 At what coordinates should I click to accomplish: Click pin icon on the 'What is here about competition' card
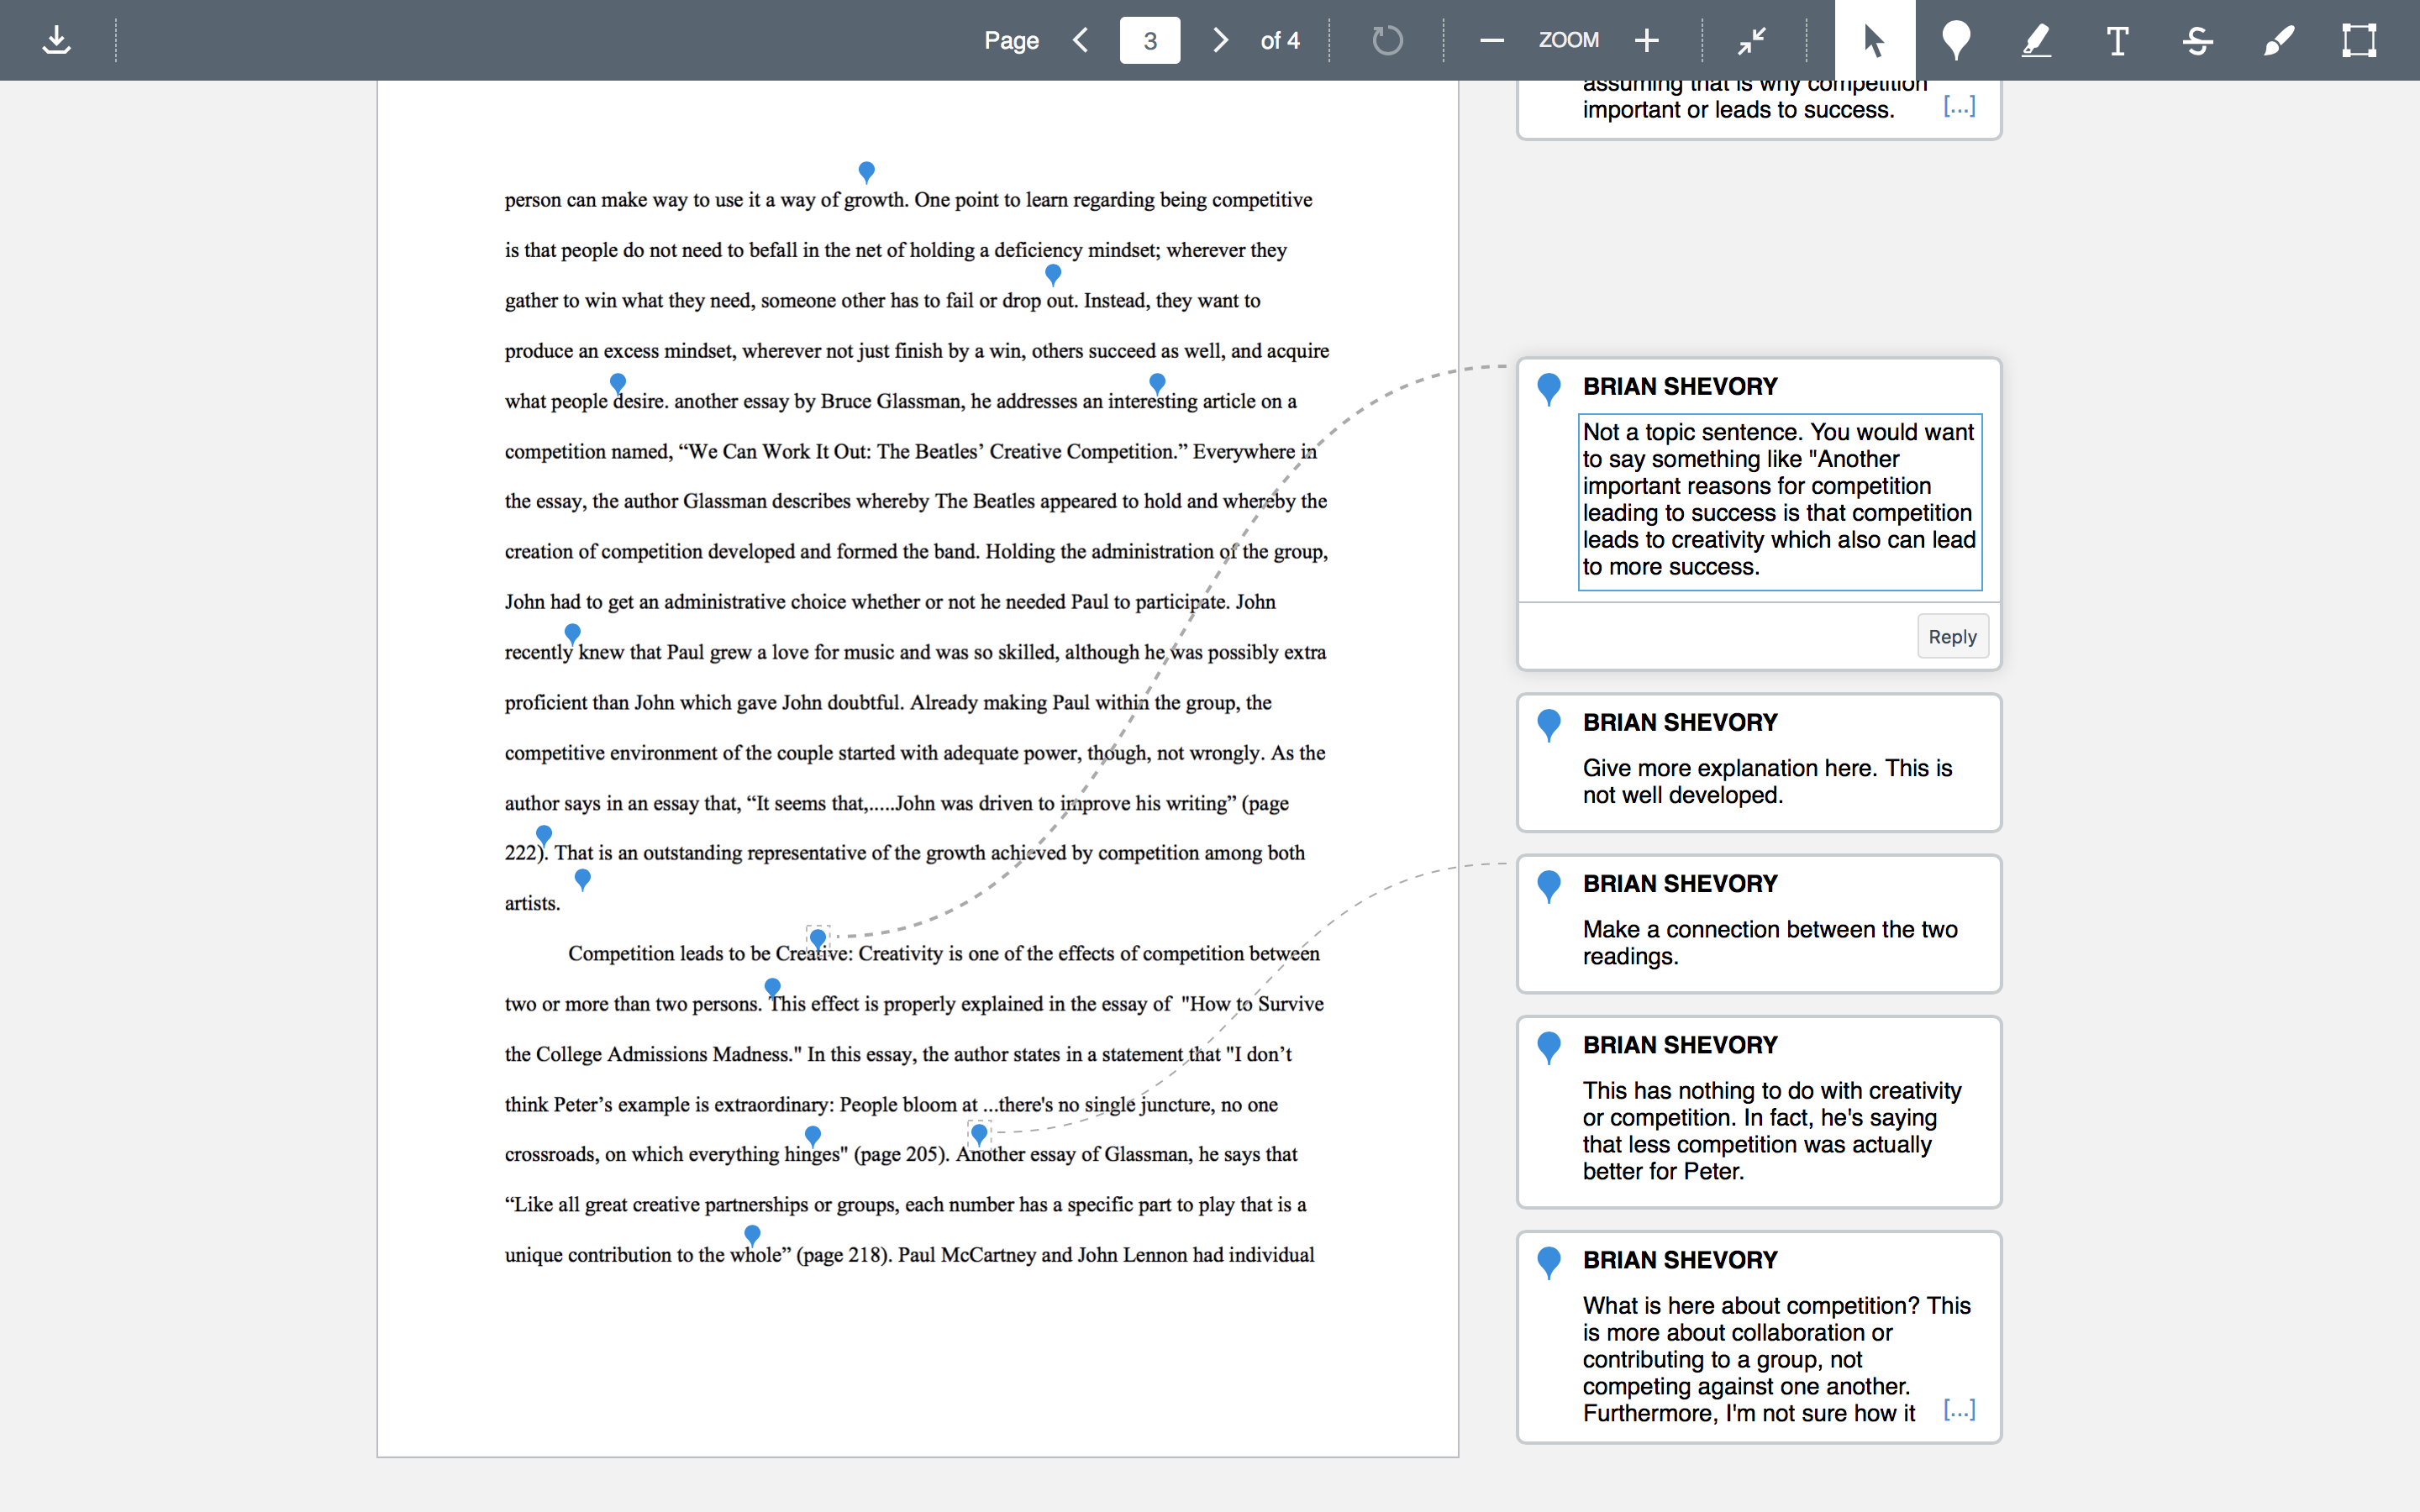pyautogui.click(x=1549, y=1262)
